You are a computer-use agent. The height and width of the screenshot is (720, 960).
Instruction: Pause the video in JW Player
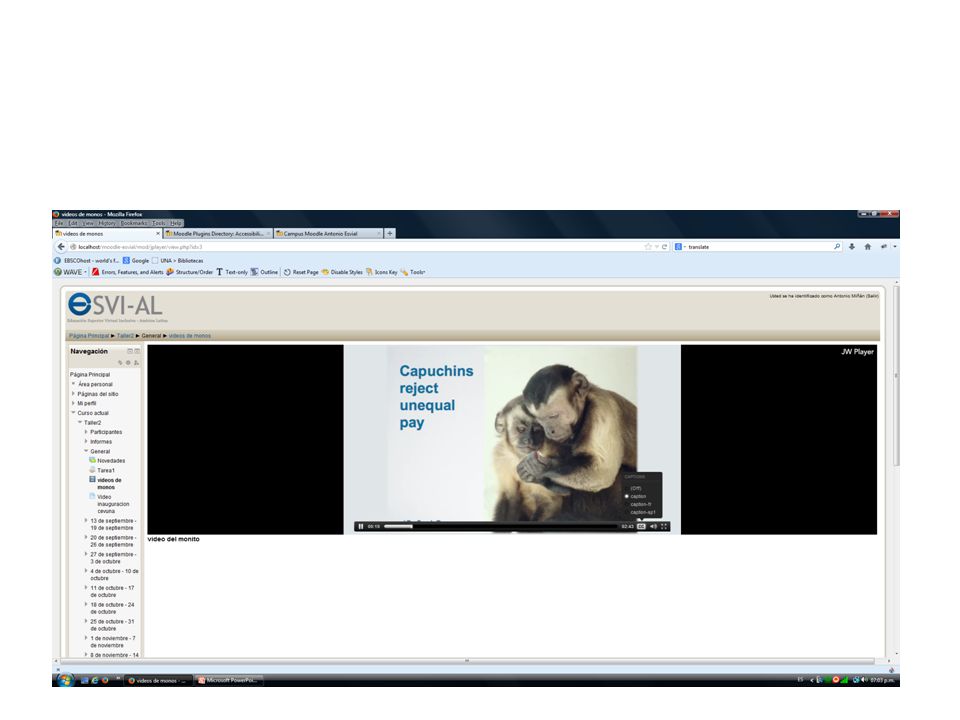(x=361, y=527)
